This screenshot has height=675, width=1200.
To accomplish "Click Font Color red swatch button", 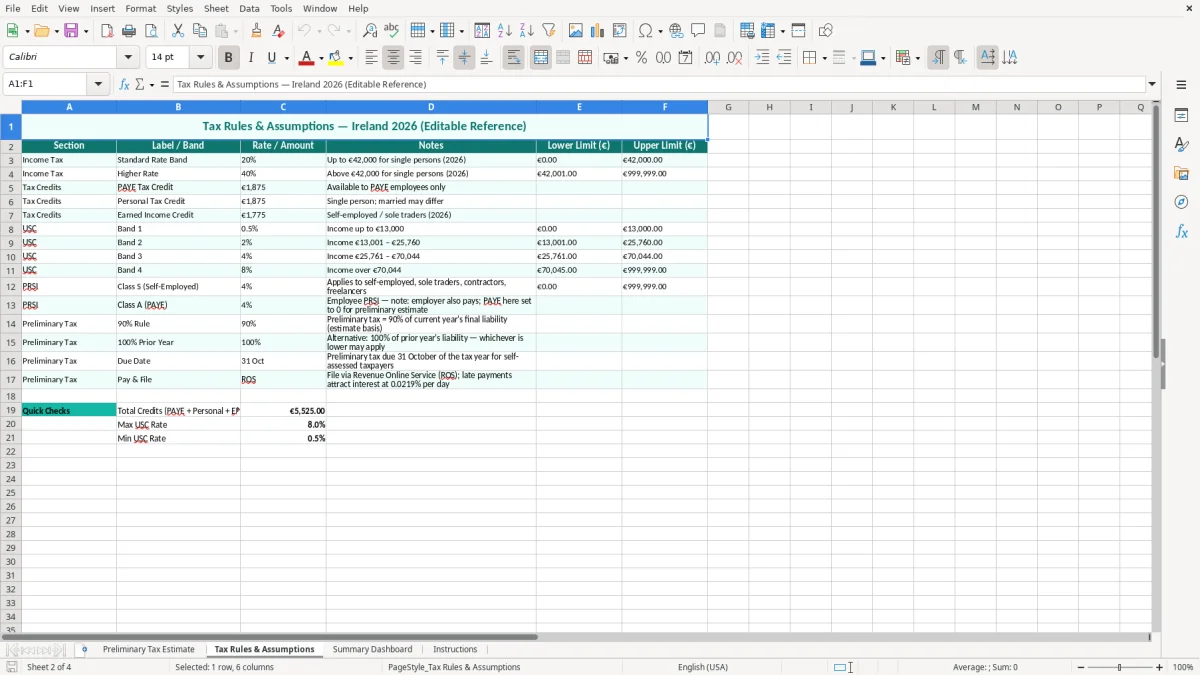I will pyautogui.click(x=307, y=58).
